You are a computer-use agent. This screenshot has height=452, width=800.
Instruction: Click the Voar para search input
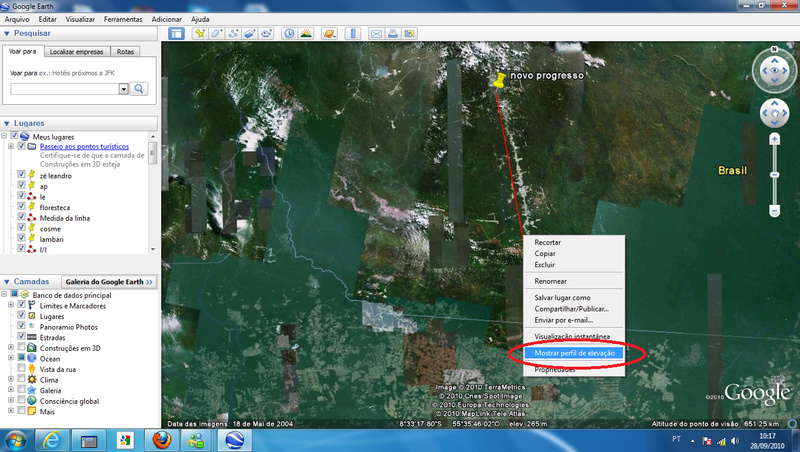tap(64, 89)
